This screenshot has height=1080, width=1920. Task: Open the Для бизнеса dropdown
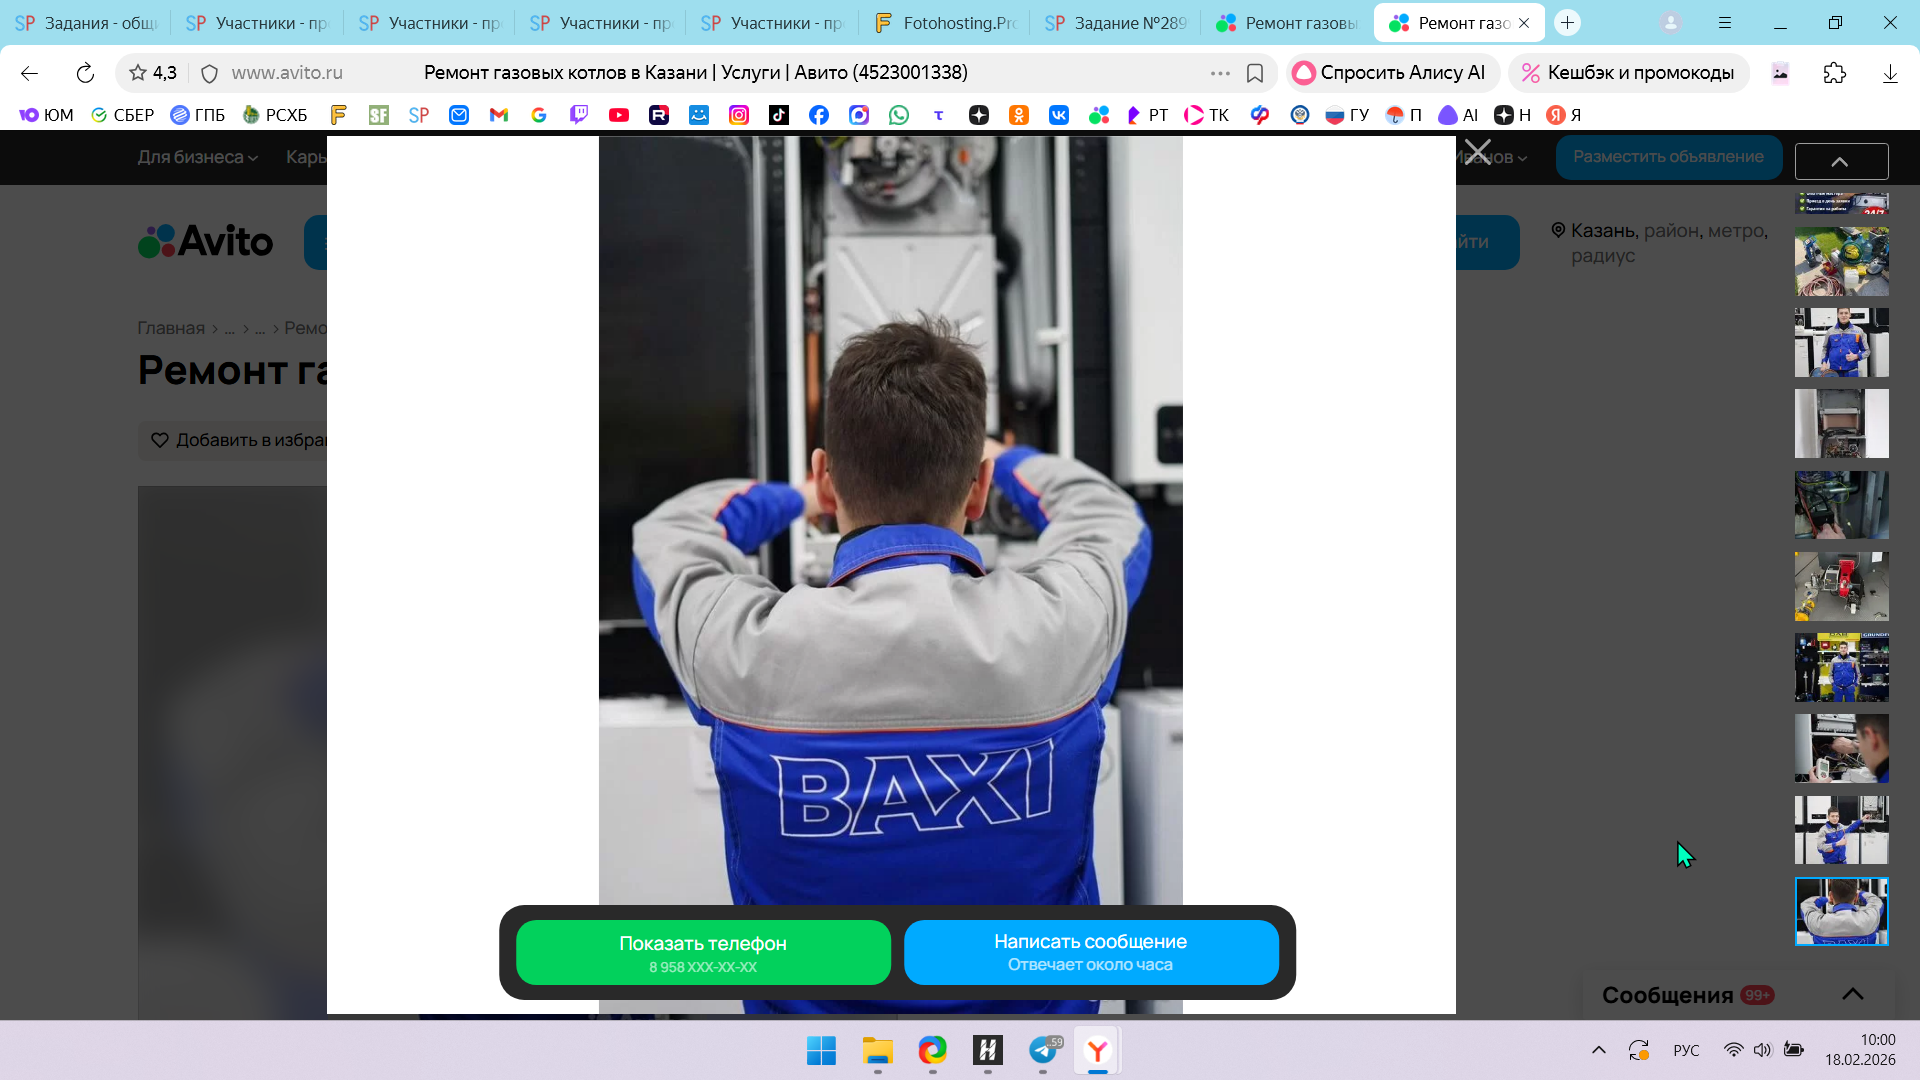click(x=197, y=157)
